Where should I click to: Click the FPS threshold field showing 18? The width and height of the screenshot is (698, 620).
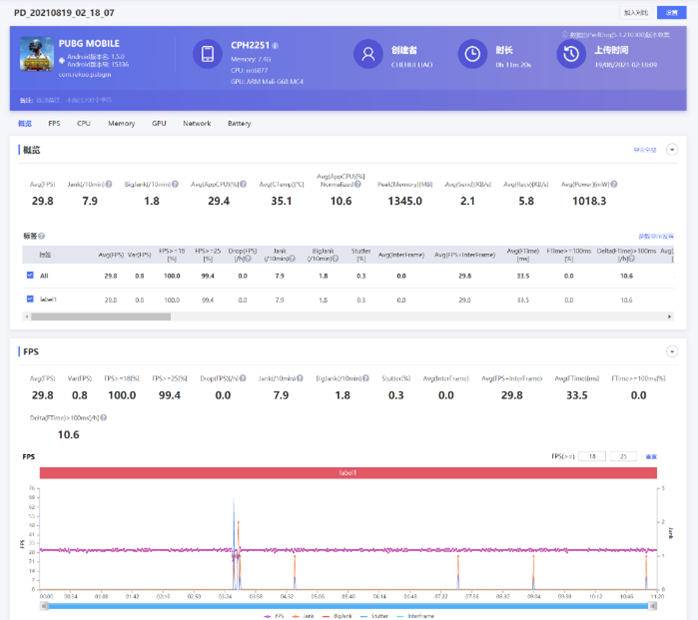(x=593, y=456)
